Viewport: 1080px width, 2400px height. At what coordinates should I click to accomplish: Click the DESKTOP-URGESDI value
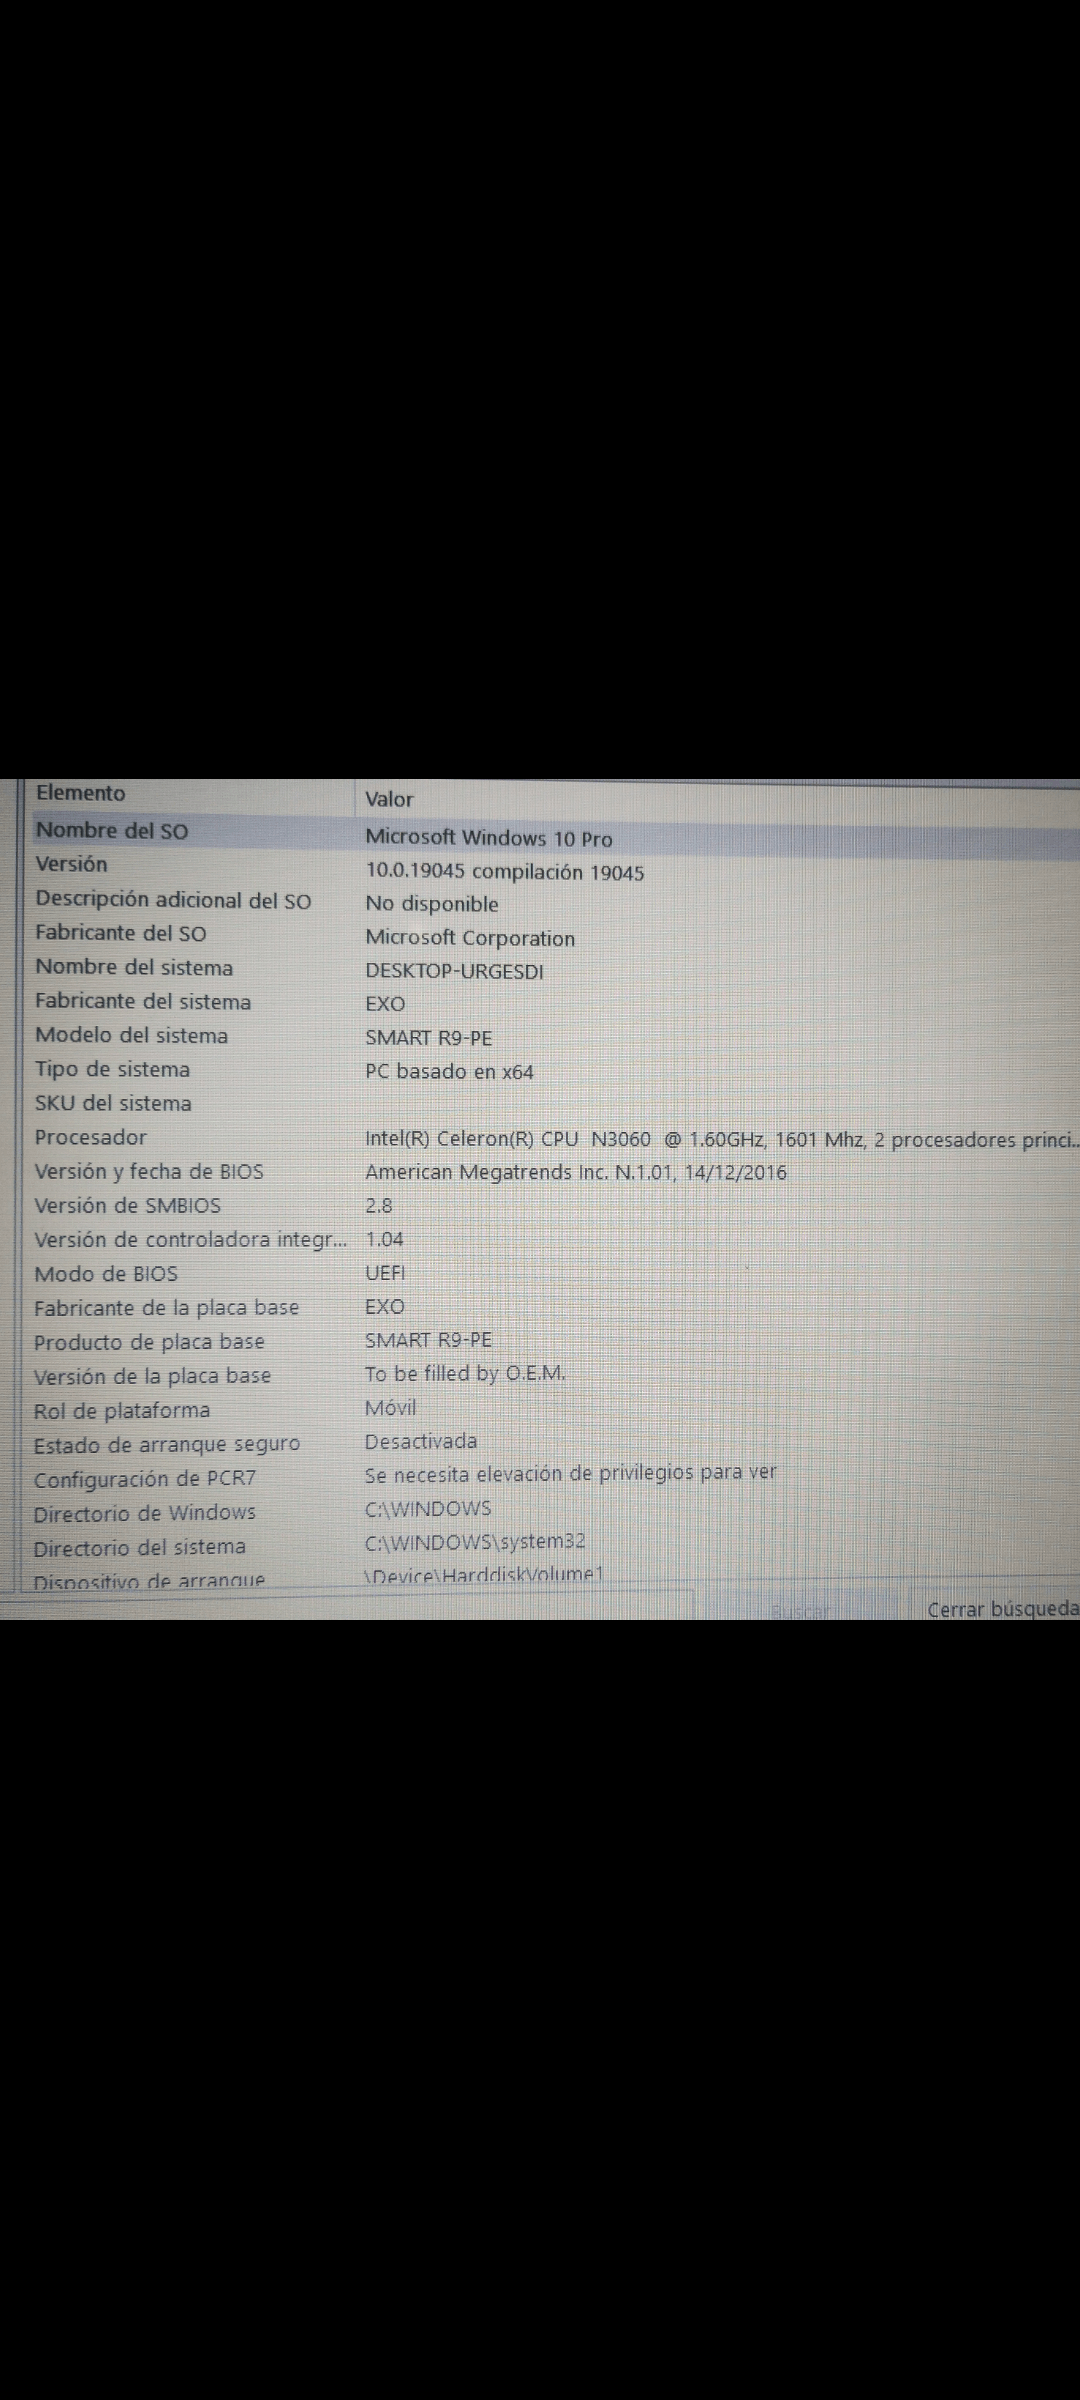click(x=455, y=971)
